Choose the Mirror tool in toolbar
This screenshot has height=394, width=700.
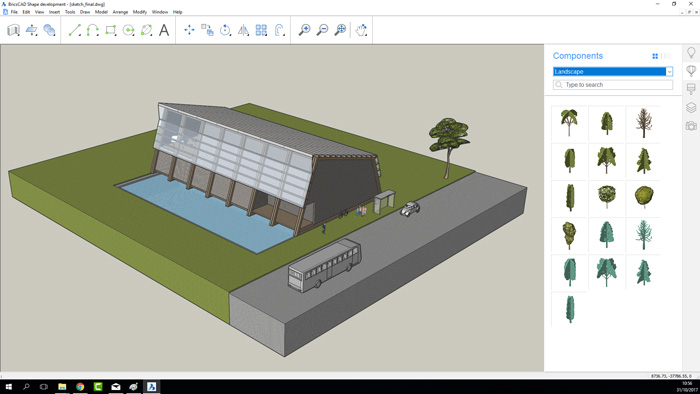point(243,30)
